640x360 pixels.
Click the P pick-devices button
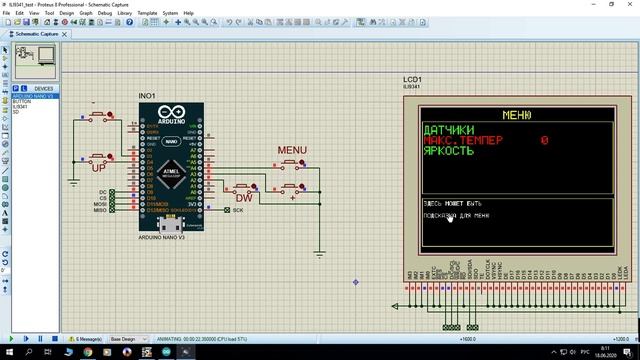click(16, 89)
